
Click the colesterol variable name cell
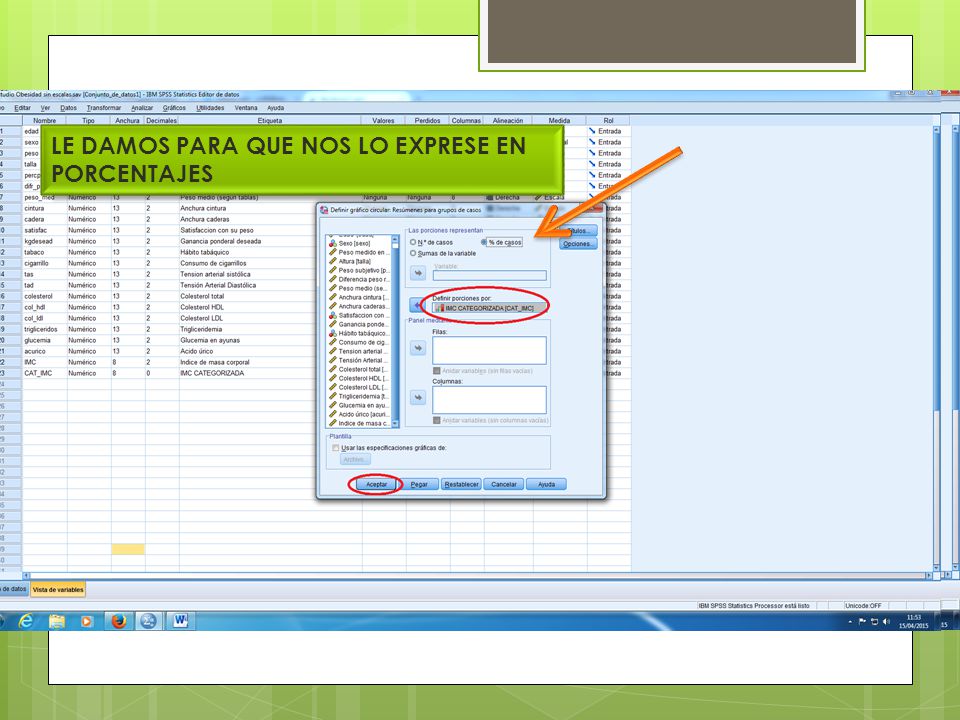[x=44, y=296]
